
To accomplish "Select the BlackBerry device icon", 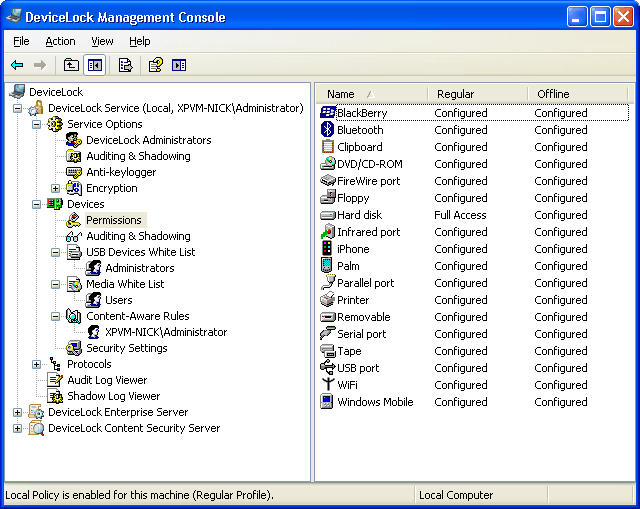I will (x=327, y=113).
